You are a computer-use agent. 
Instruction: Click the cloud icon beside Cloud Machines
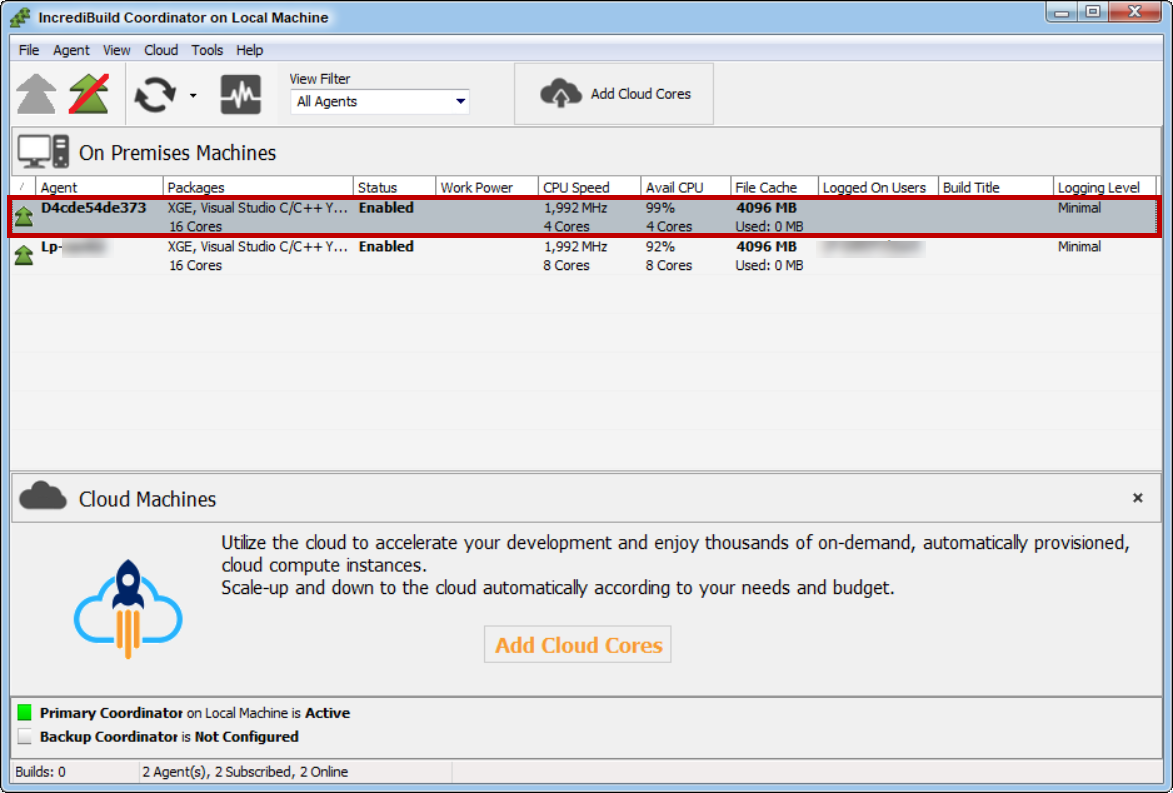pos(43,497)
